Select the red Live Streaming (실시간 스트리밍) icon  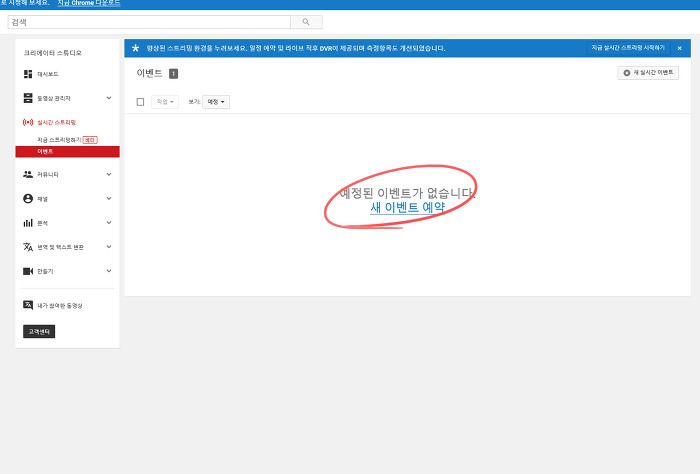pyautogui.click(x=28, y=122)
